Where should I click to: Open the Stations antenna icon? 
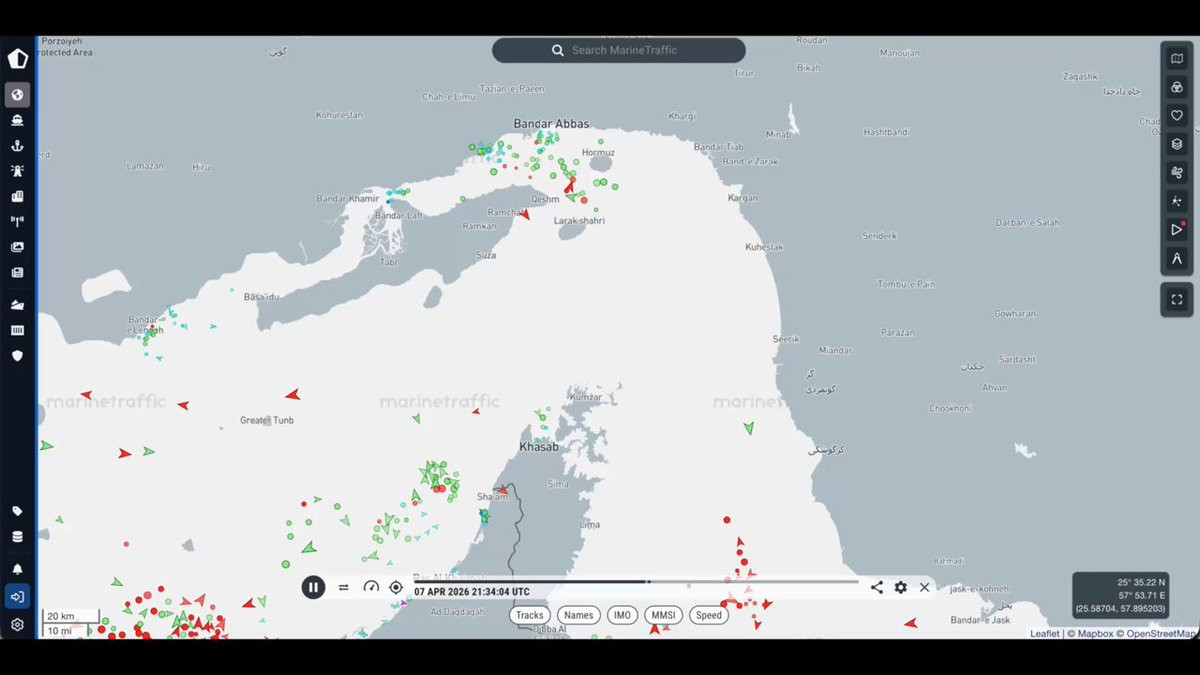pos(17,221)
